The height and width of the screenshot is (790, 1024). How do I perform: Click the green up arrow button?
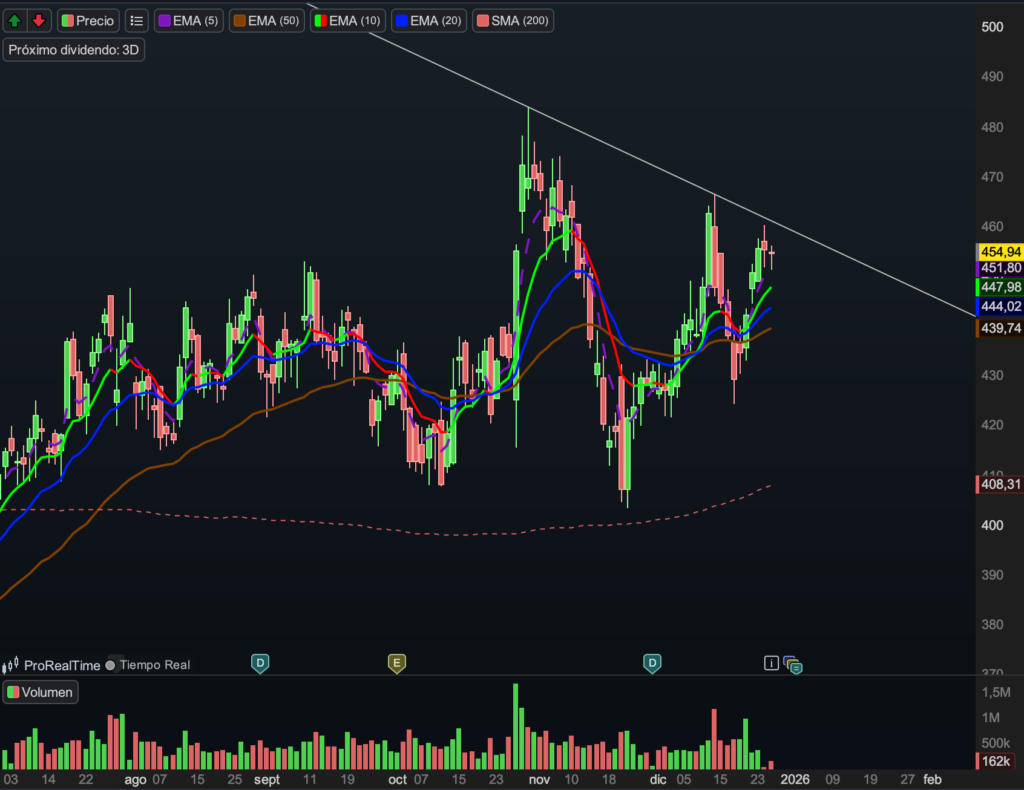(15, 20)
